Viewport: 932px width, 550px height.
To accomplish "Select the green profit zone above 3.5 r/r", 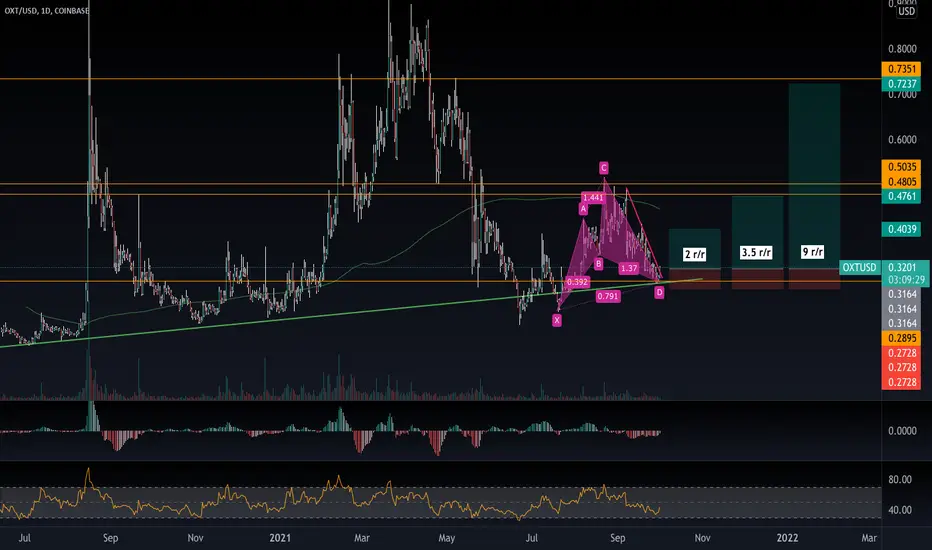I will 757,232.
